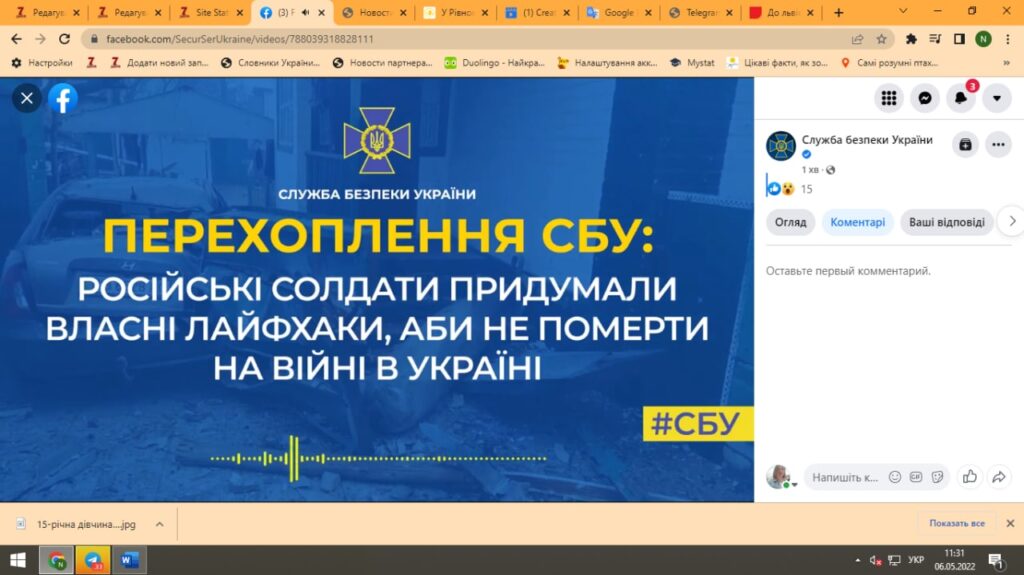1024x575 pixels.
Task: Click the Facebook logo icon
Action: pyautogui.click(x=63, y=98)
